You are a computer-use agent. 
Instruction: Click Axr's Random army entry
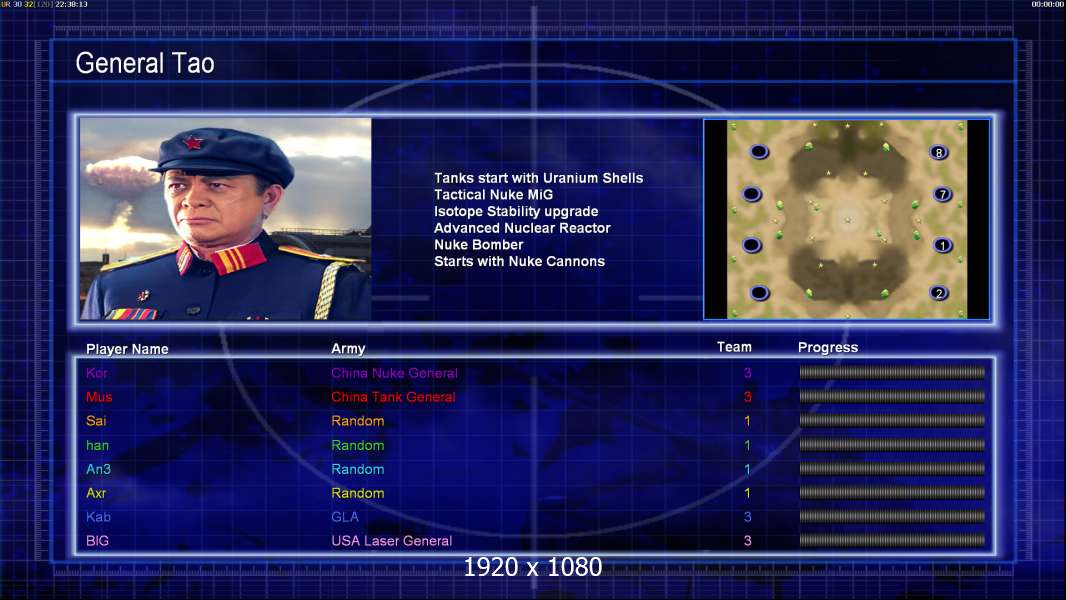358,493
